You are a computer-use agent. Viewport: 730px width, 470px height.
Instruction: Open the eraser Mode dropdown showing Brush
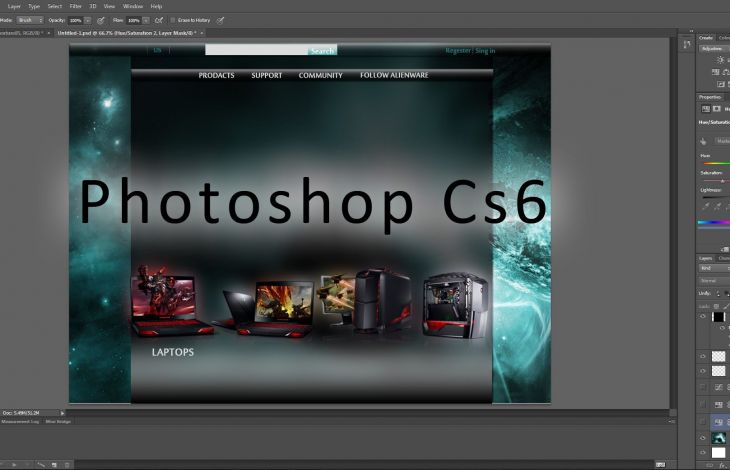coord(30,20)
